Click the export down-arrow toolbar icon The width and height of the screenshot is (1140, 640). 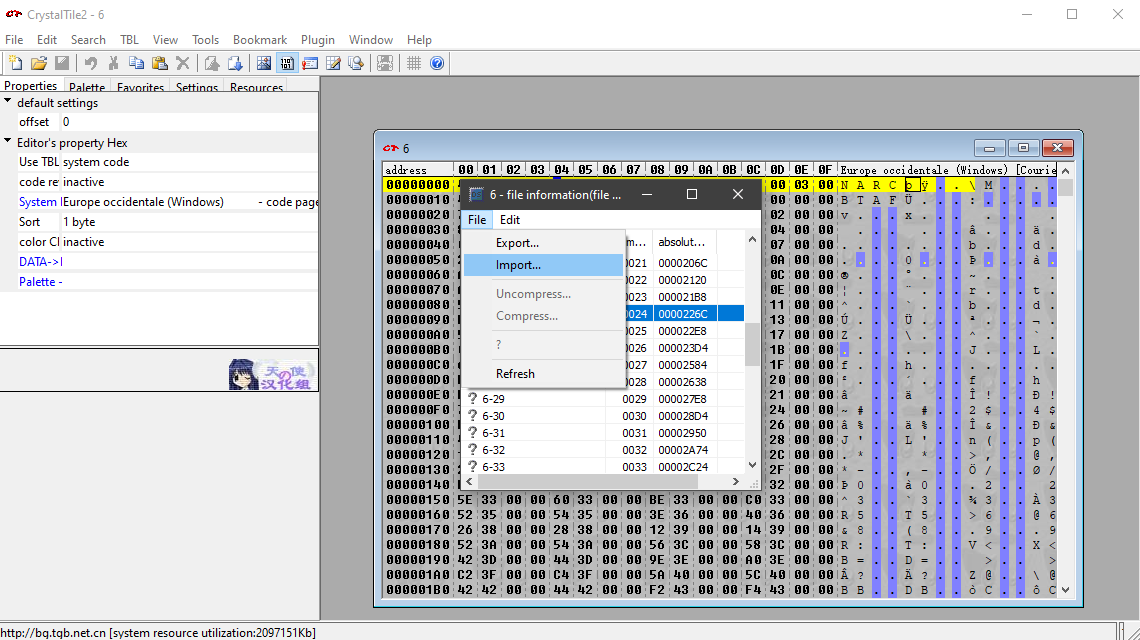[x=235, y=63]
